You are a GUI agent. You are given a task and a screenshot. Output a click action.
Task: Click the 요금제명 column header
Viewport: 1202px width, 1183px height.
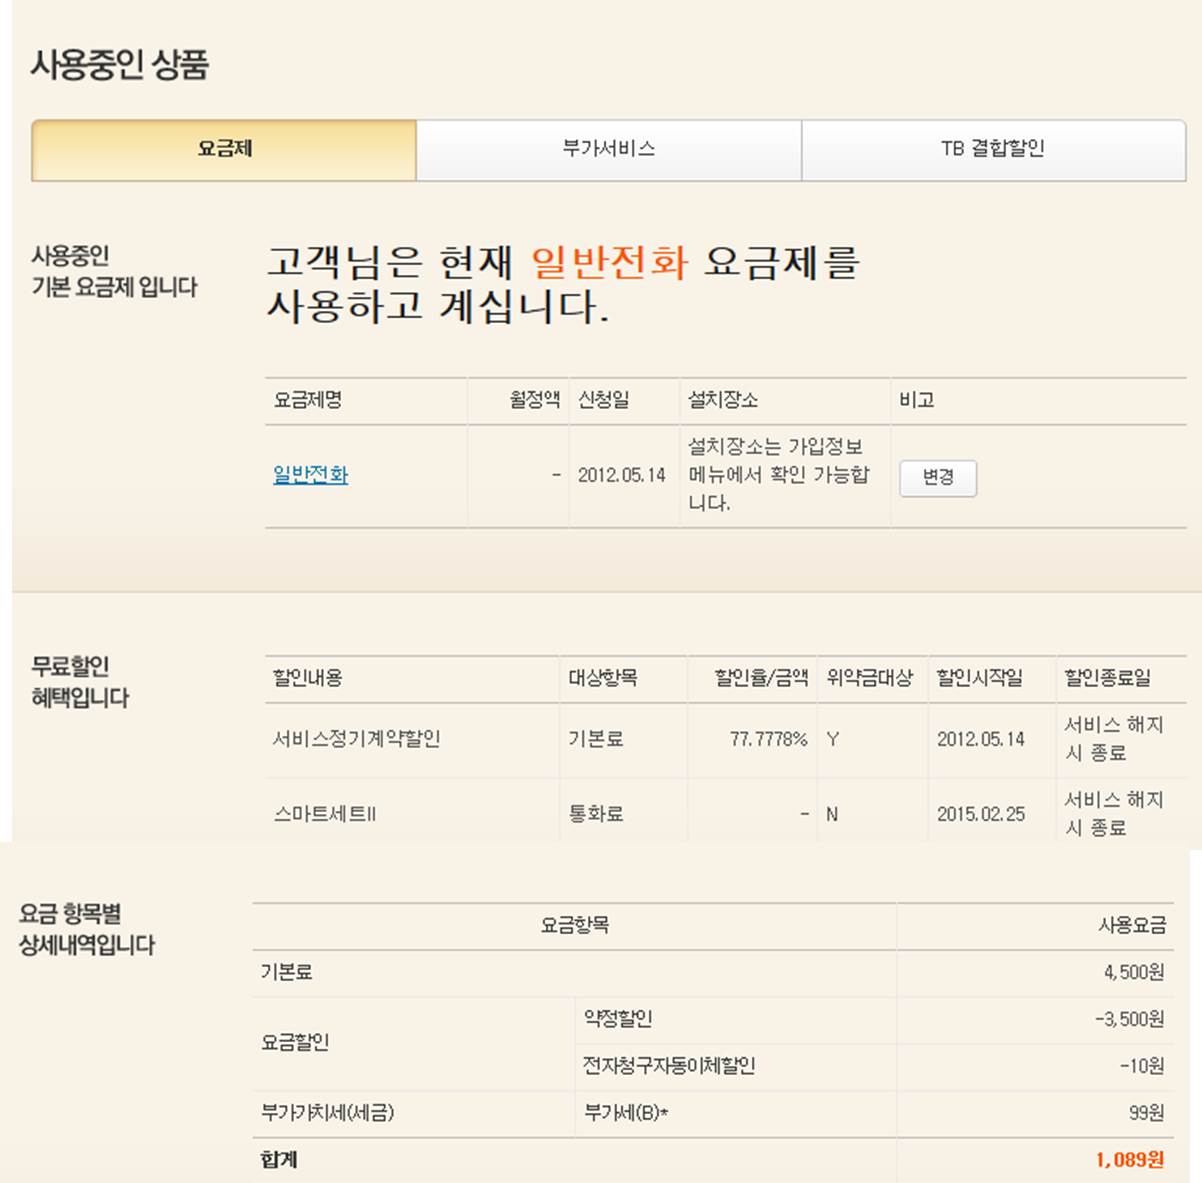(308, 400)
